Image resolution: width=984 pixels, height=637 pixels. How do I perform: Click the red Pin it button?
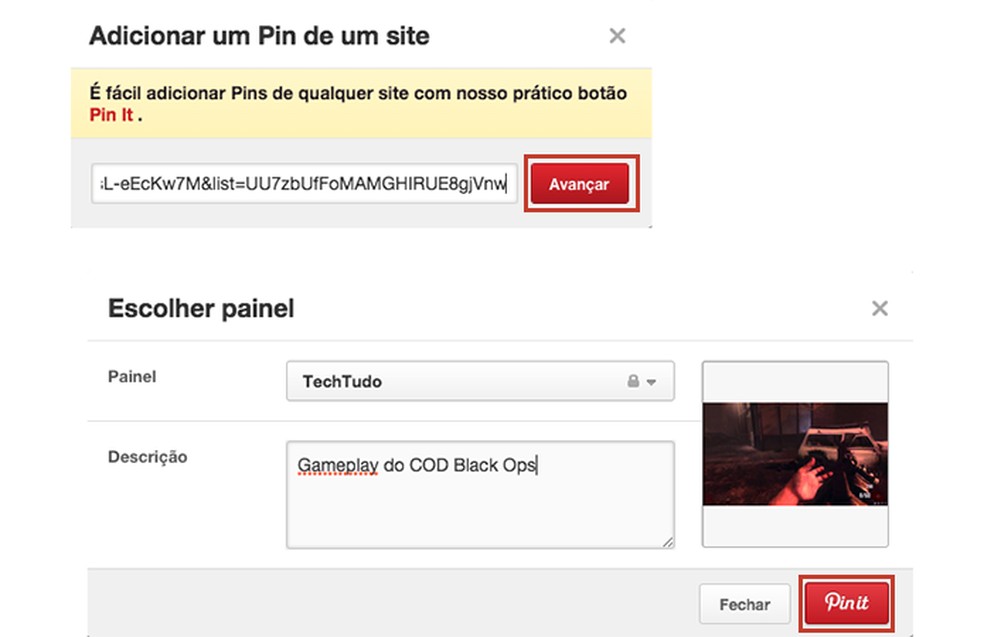[846, 603]
